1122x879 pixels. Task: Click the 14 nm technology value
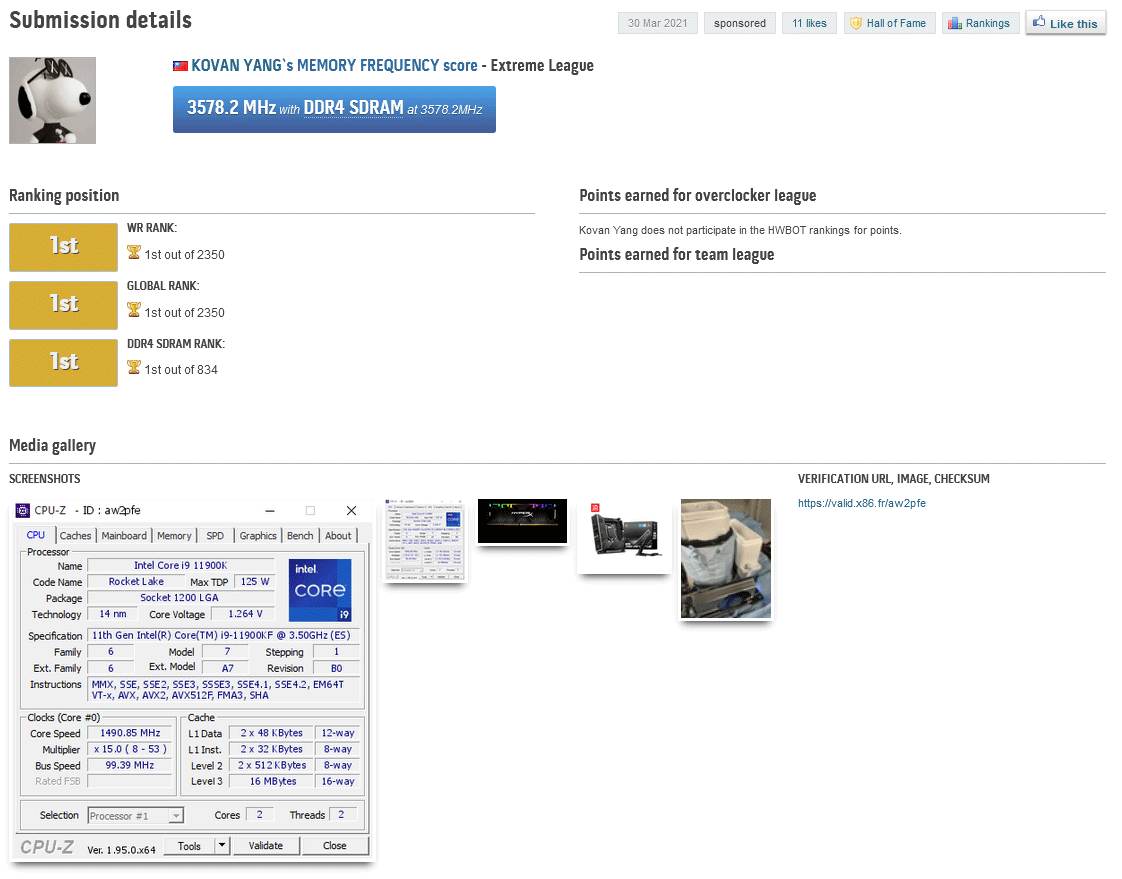[x=113, y=614]
